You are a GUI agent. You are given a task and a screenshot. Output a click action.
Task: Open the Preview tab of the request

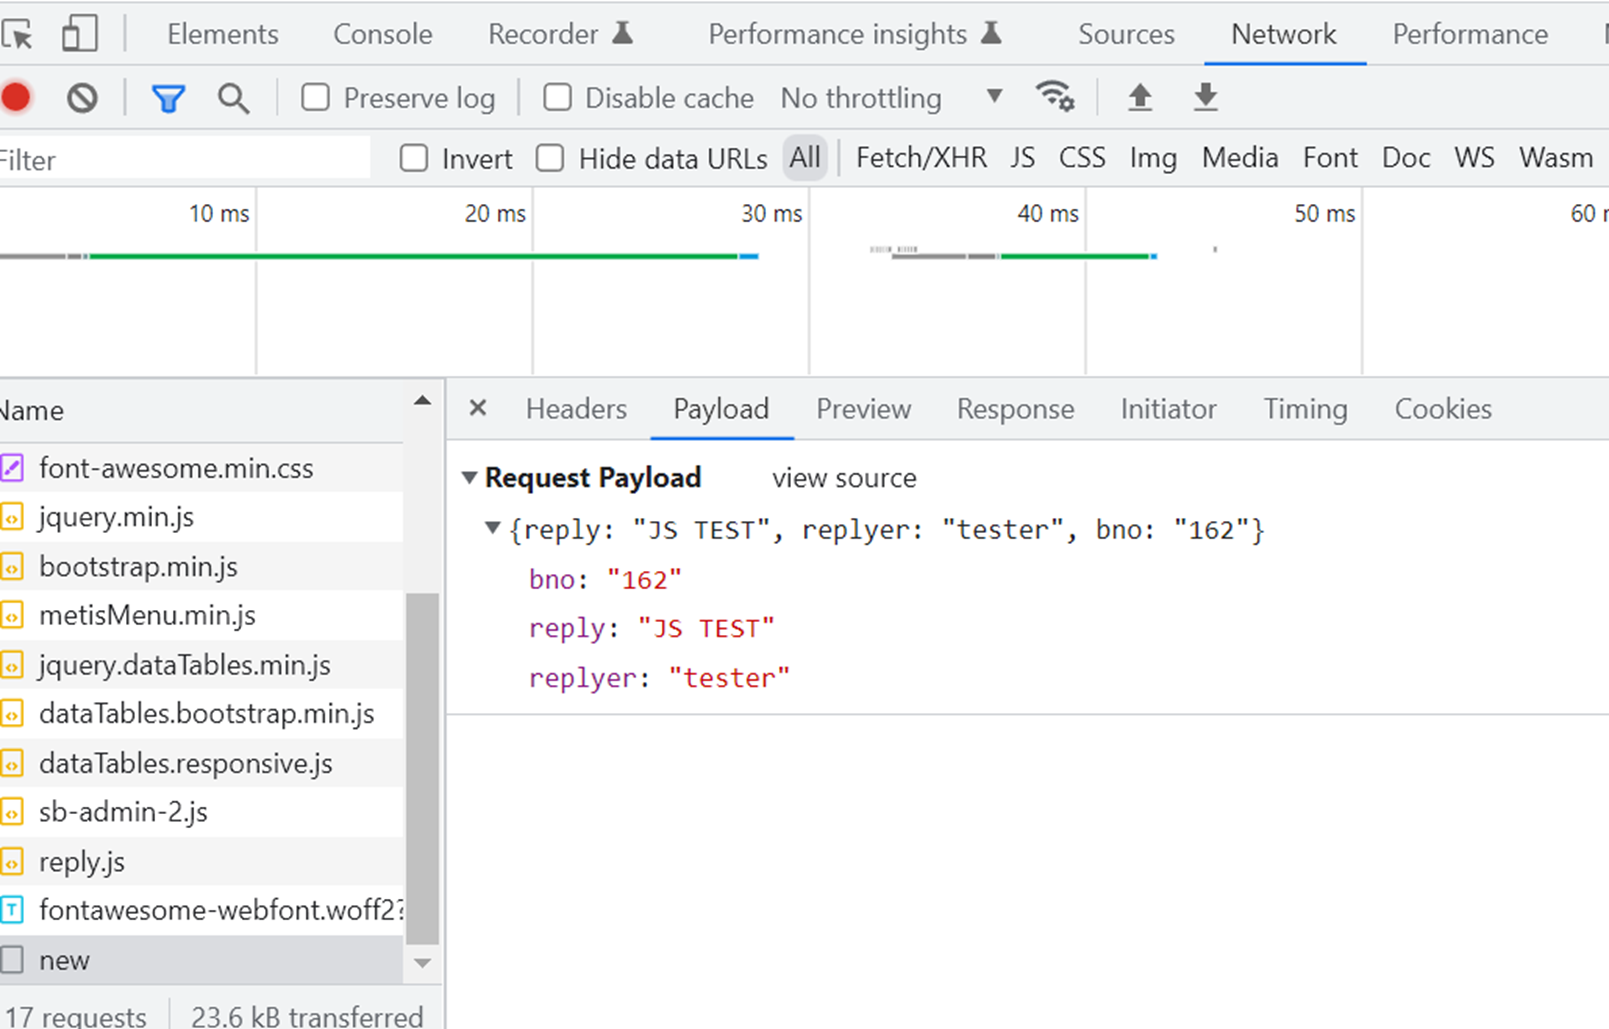click(x=864, y=409)
